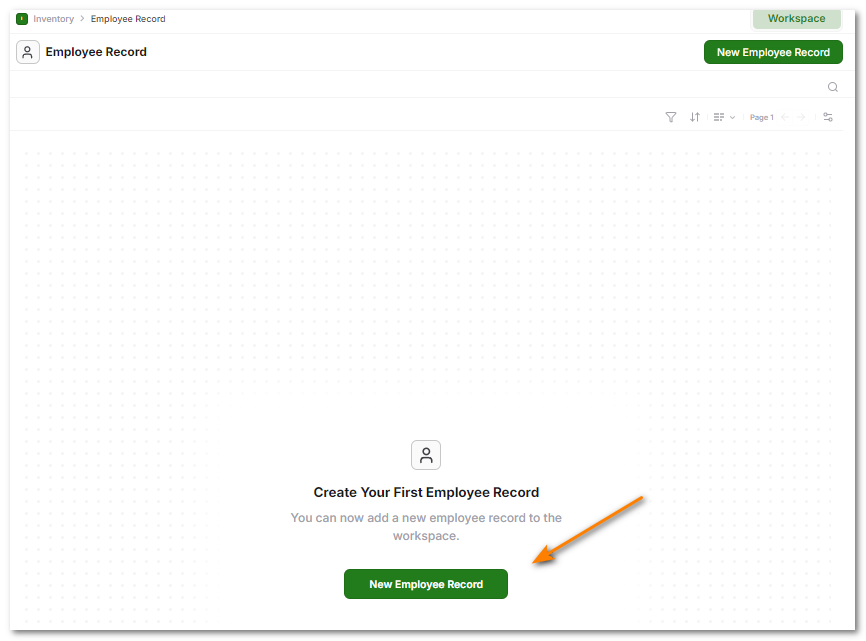Open the filter options
The height and width of the screenshot is (641, 866).
670,117
